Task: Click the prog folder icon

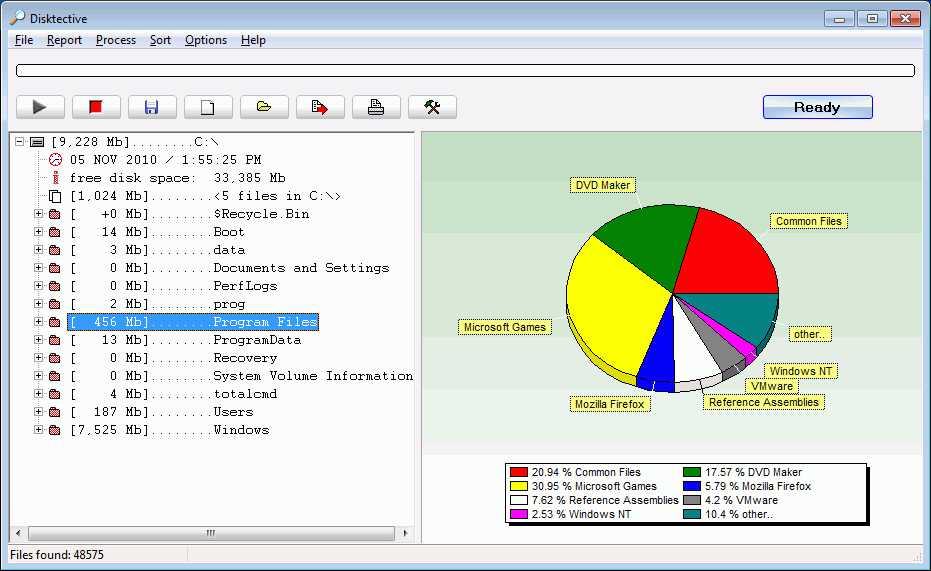Action: pos(55,304)
